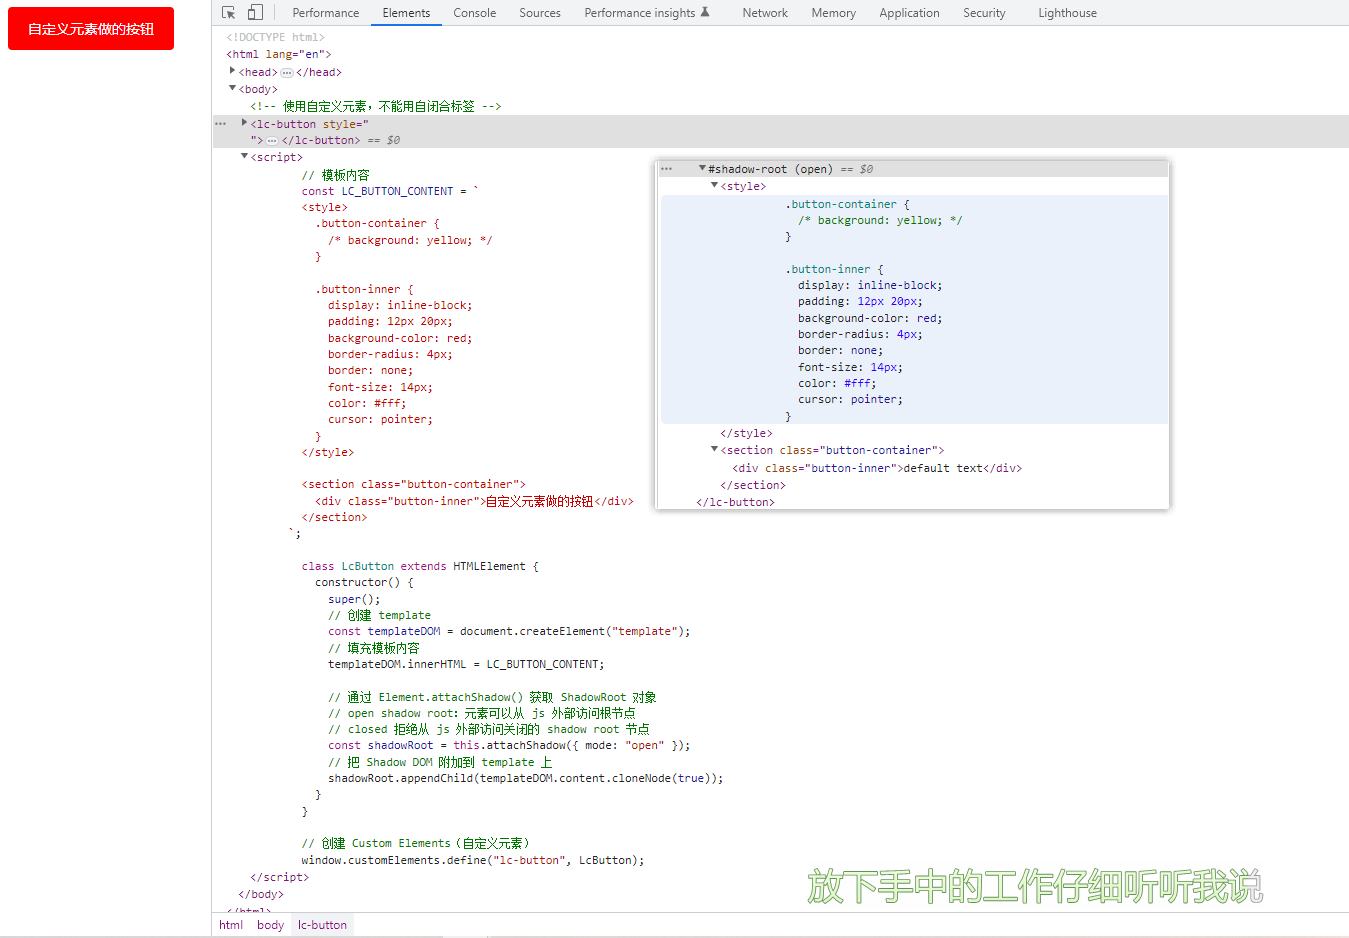Select the Elements tab

pyautogui.click(x=406, y=13)
